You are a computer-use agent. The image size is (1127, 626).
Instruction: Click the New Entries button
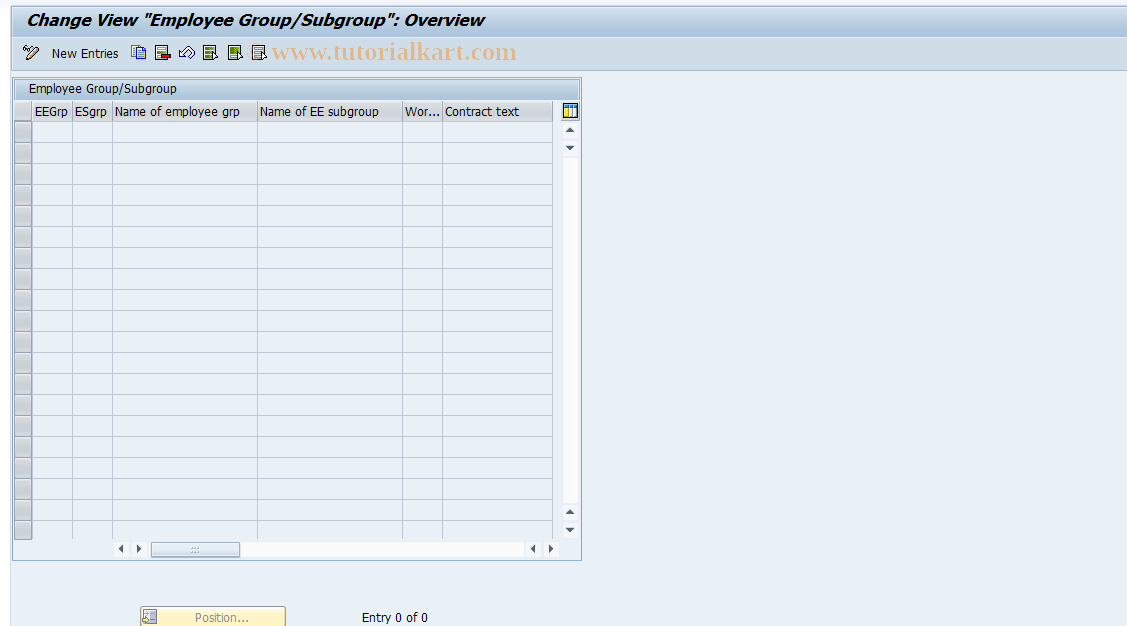[85, 53]
